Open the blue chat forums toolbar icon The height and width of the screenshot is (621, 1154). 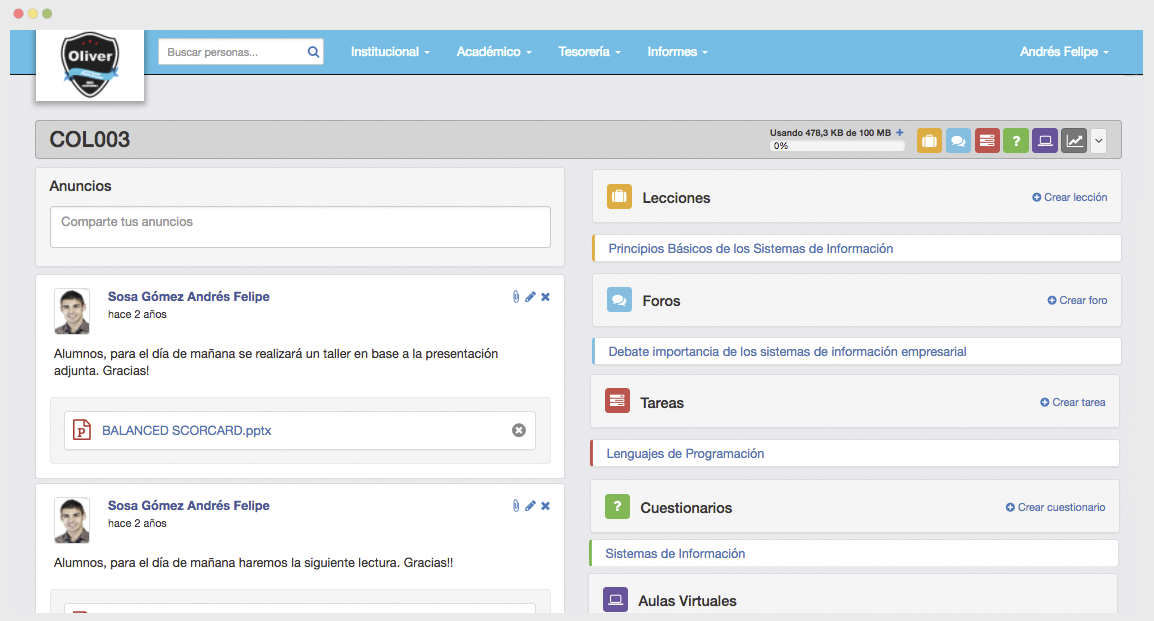click(x=957, y=140)
